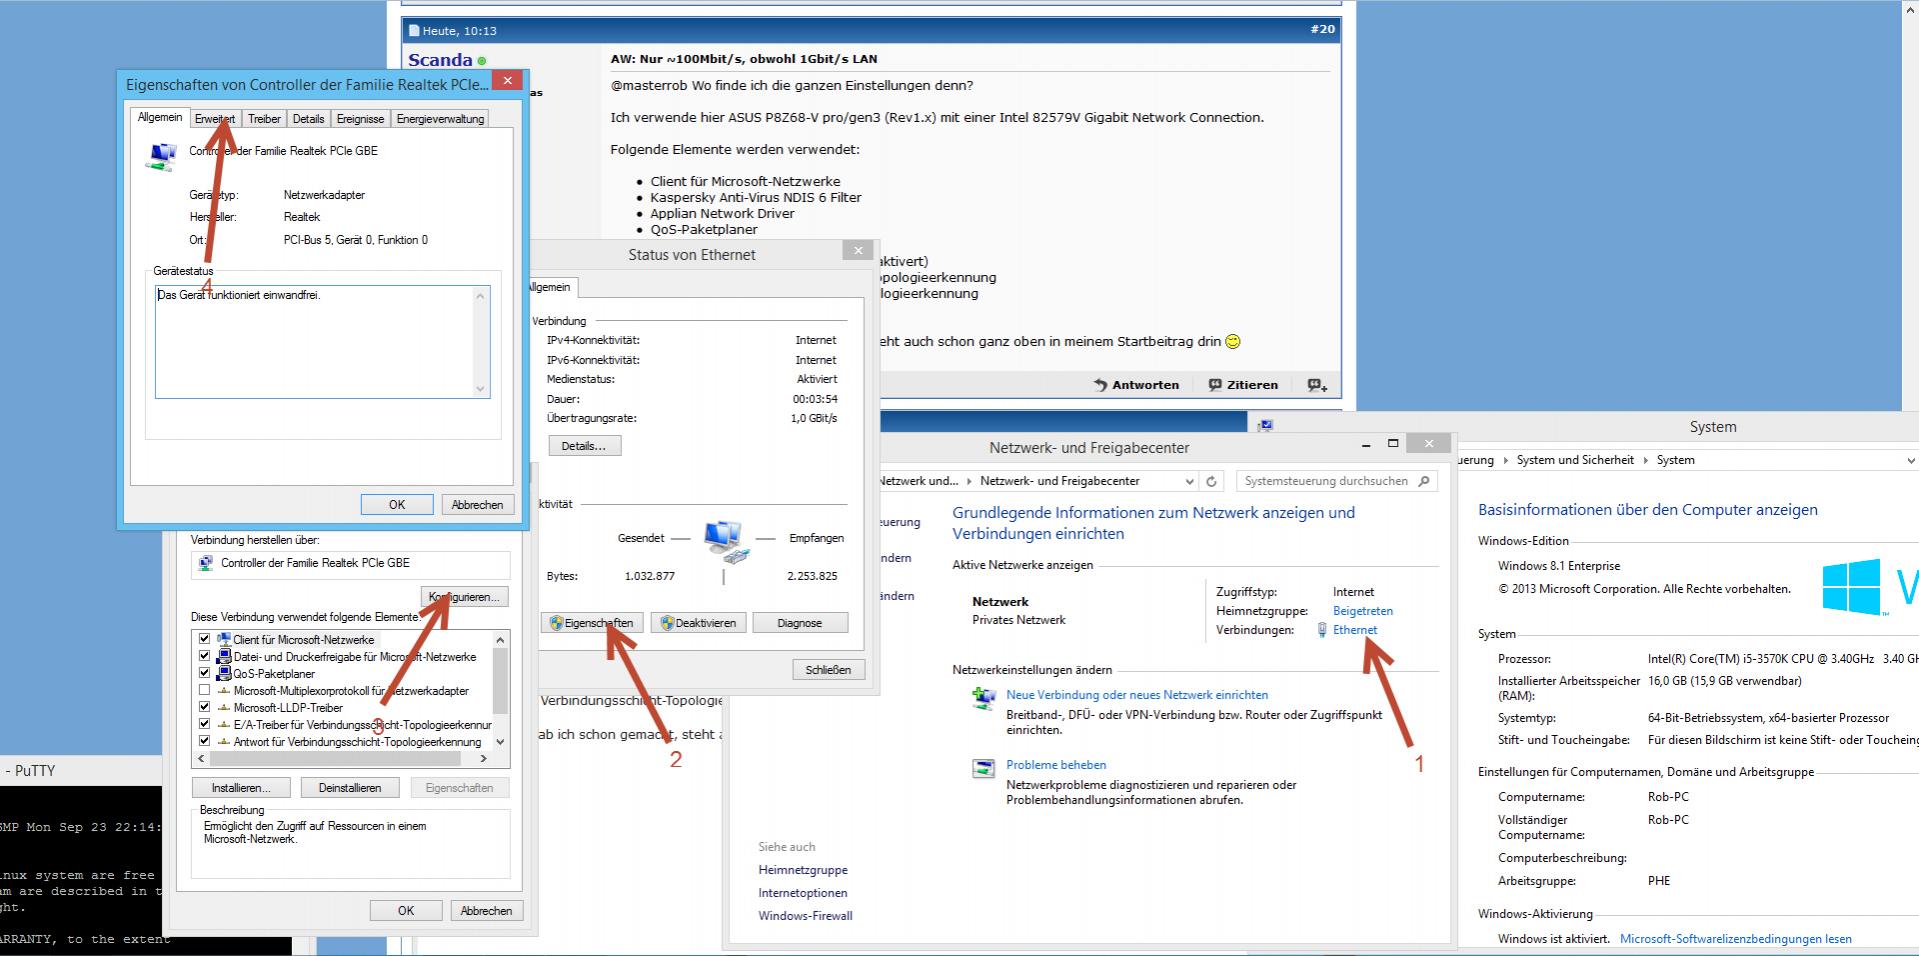Click the Heimnetzgruppe link under Siehe auch
1919x956 pixels.
803,870
